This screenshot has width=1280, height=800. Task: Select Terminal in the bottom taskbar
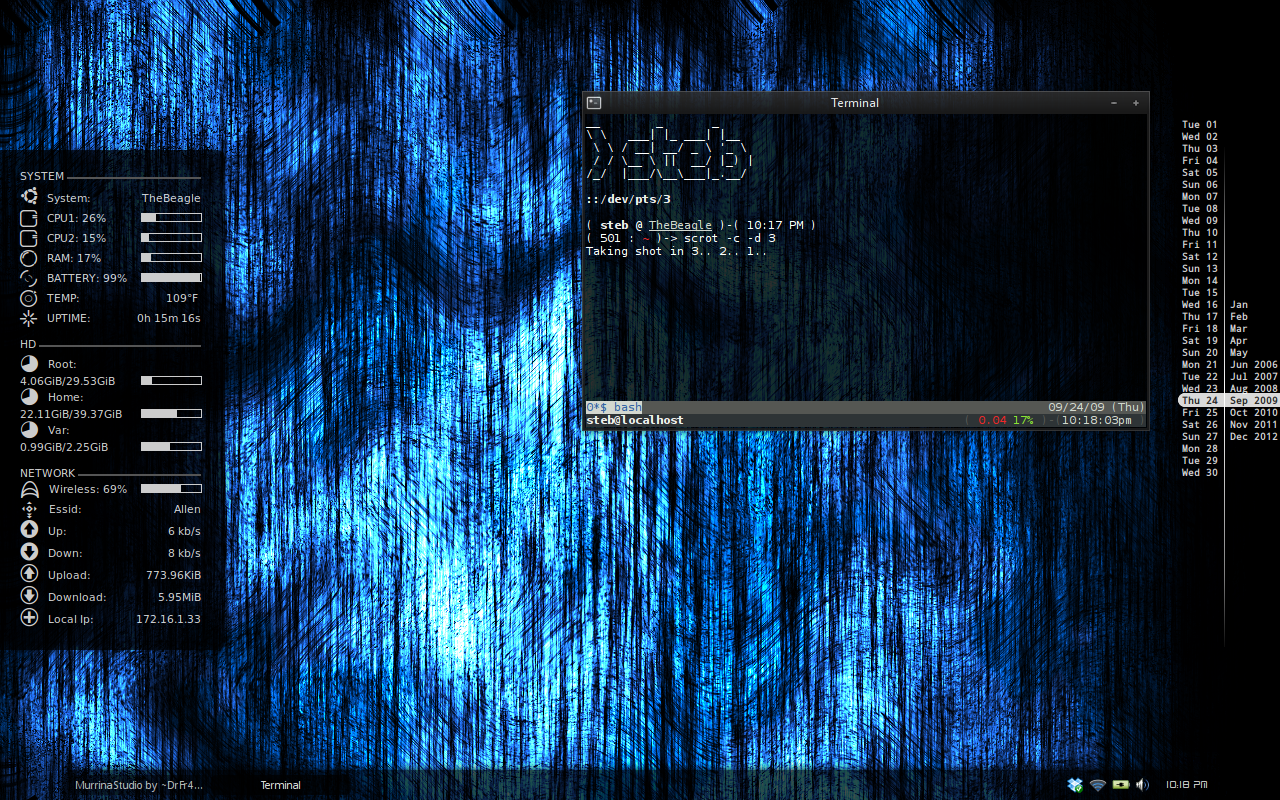tap(281, 785)
